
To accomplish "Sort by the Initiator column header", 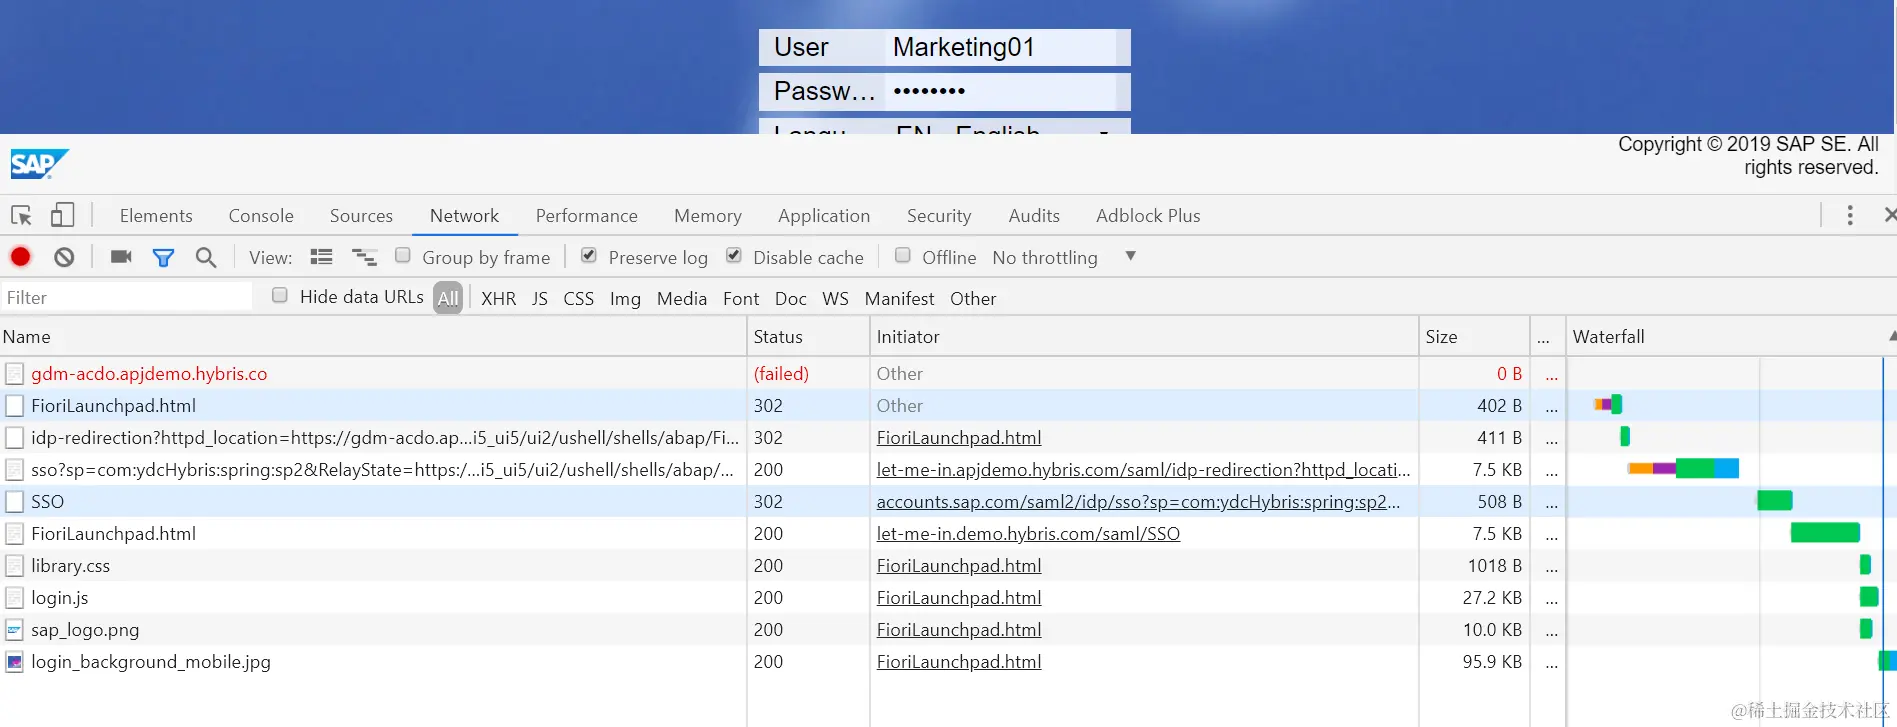I will pos(1144,337).
